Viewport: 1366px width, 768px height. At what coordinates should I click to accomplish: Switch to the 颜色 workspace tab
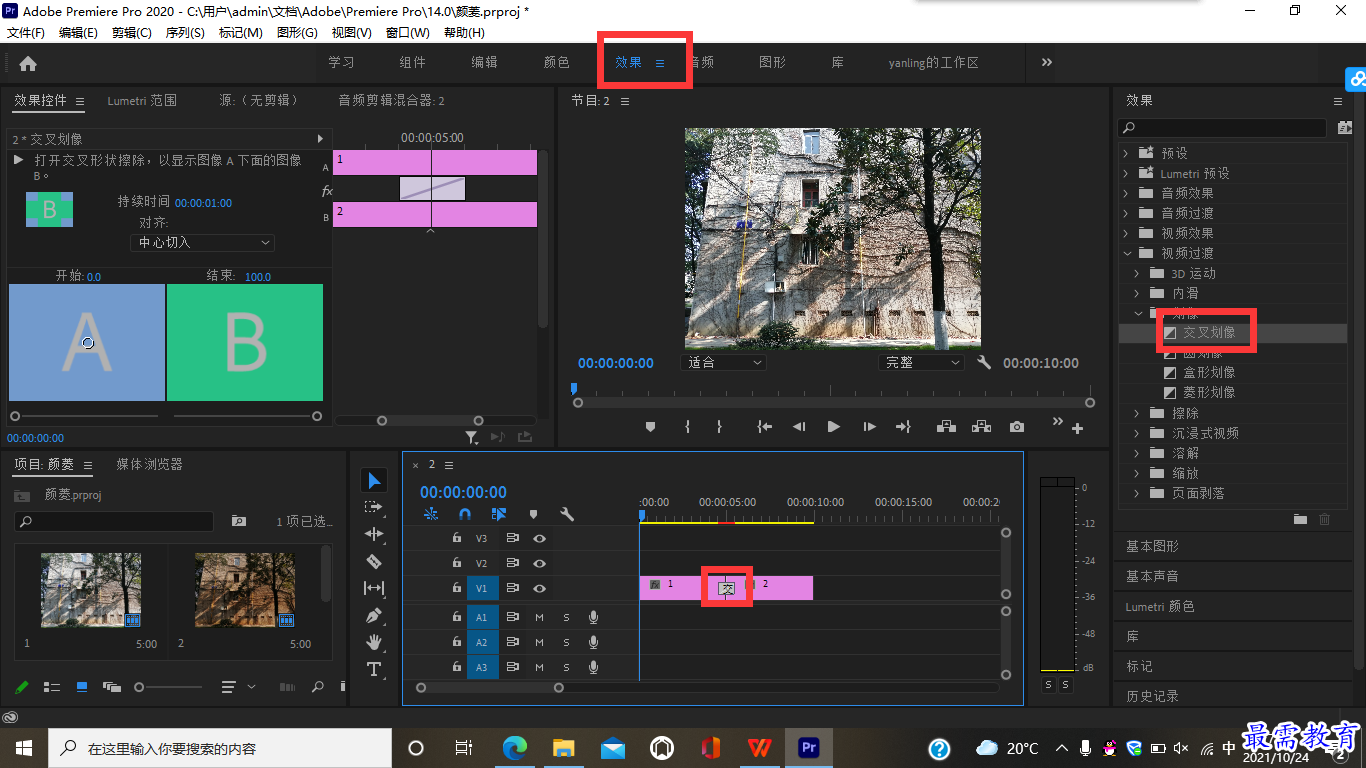pyautogui.click(x=557, y=62)
